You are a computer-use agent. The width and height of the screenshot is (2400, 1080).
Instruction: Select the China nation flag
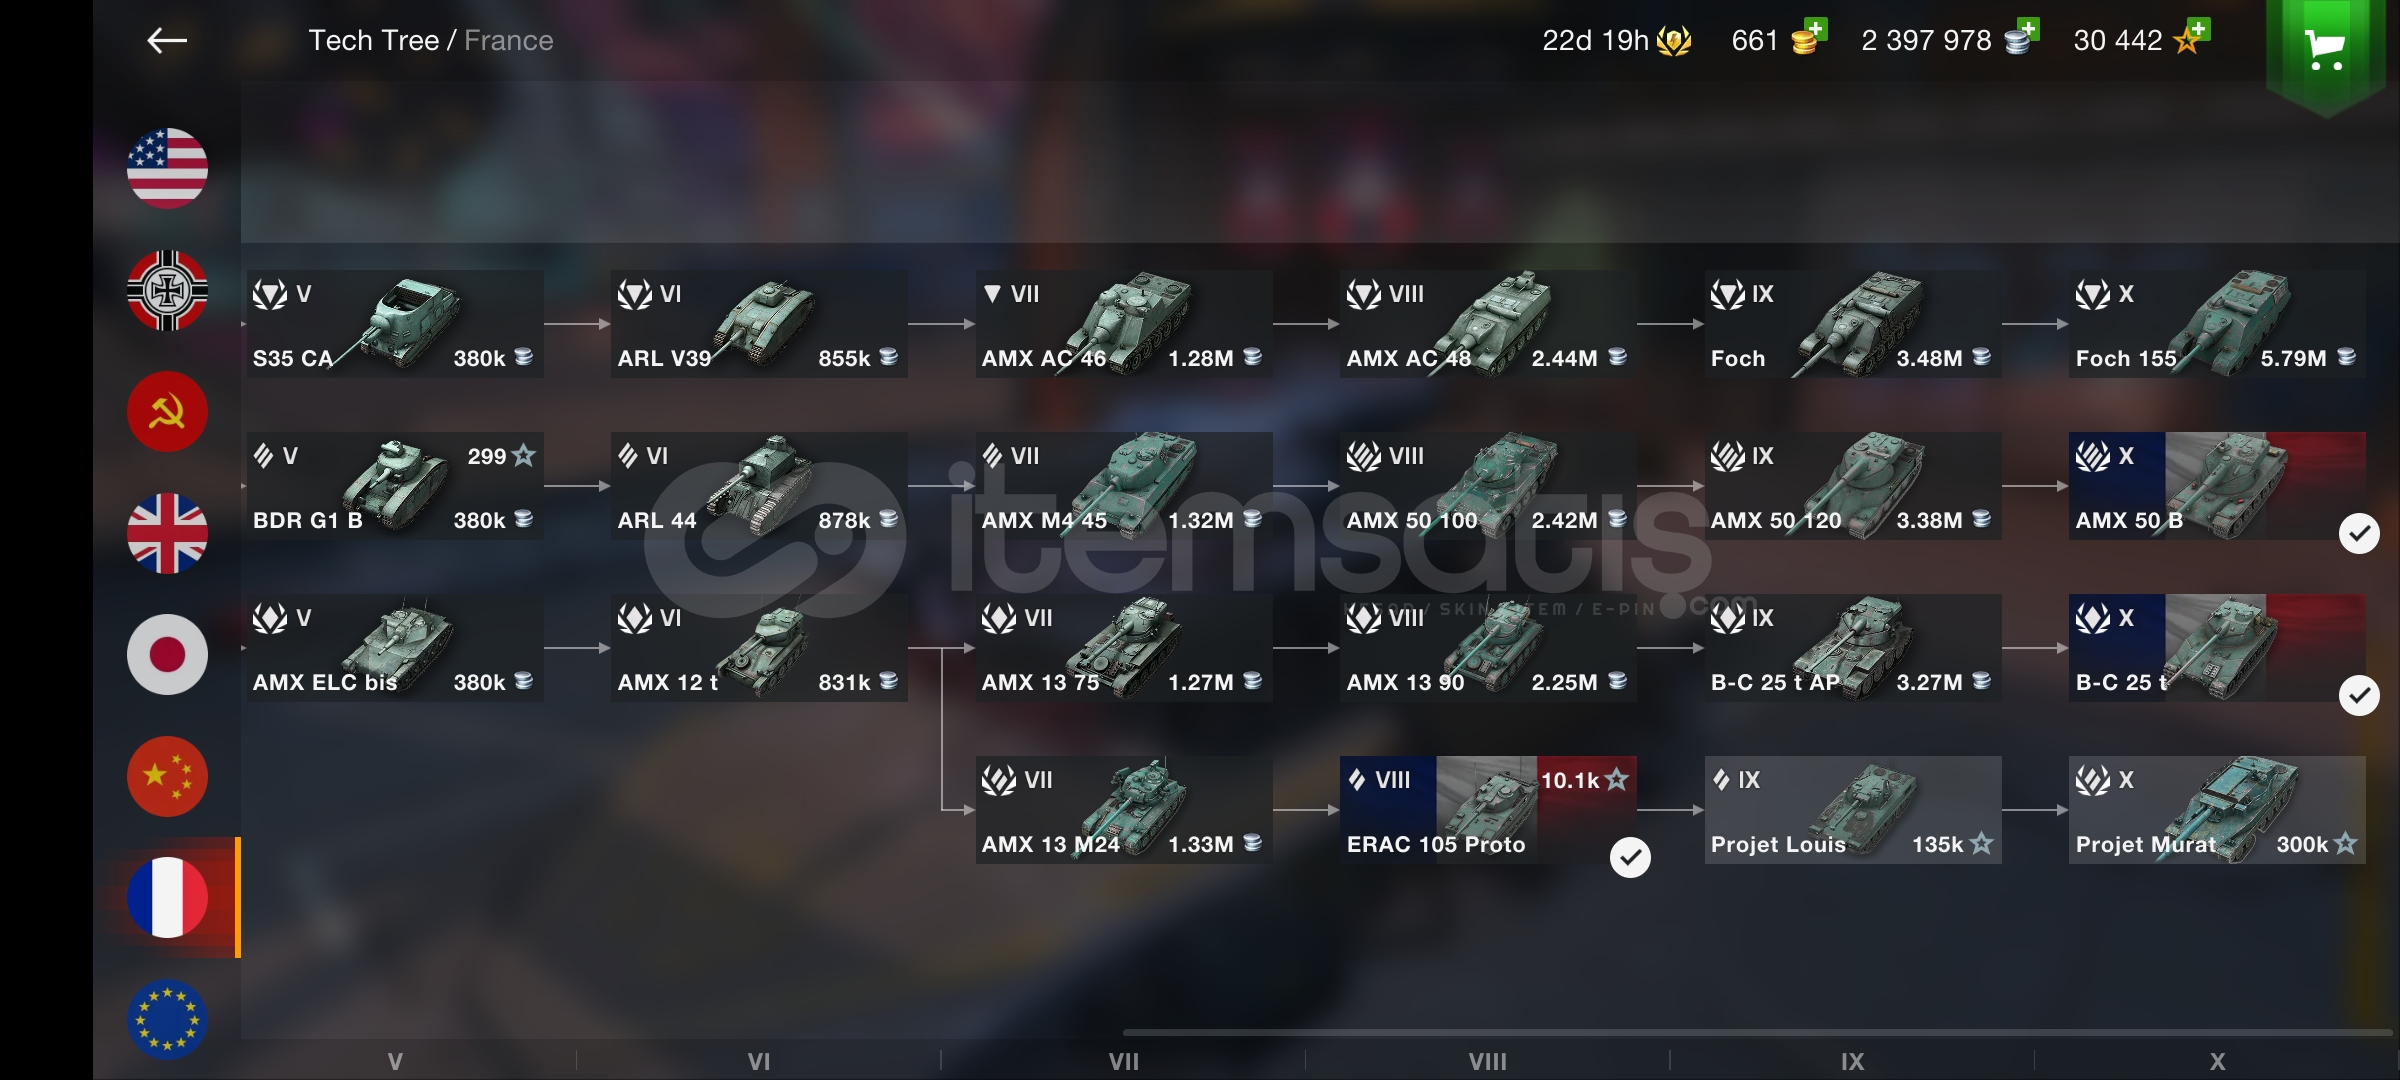(167, 776)
